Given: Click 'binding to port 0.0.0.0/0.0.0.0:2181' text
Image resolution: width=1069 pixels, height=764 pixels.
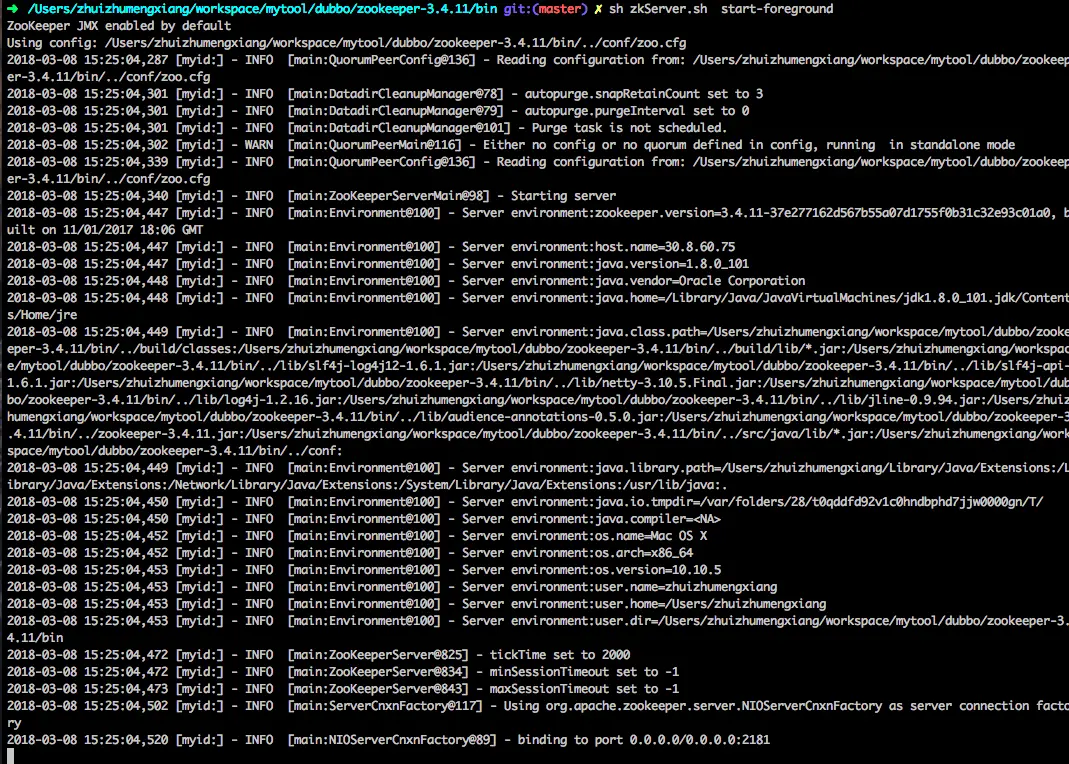Looking at the screenshot, I should 644,740.
